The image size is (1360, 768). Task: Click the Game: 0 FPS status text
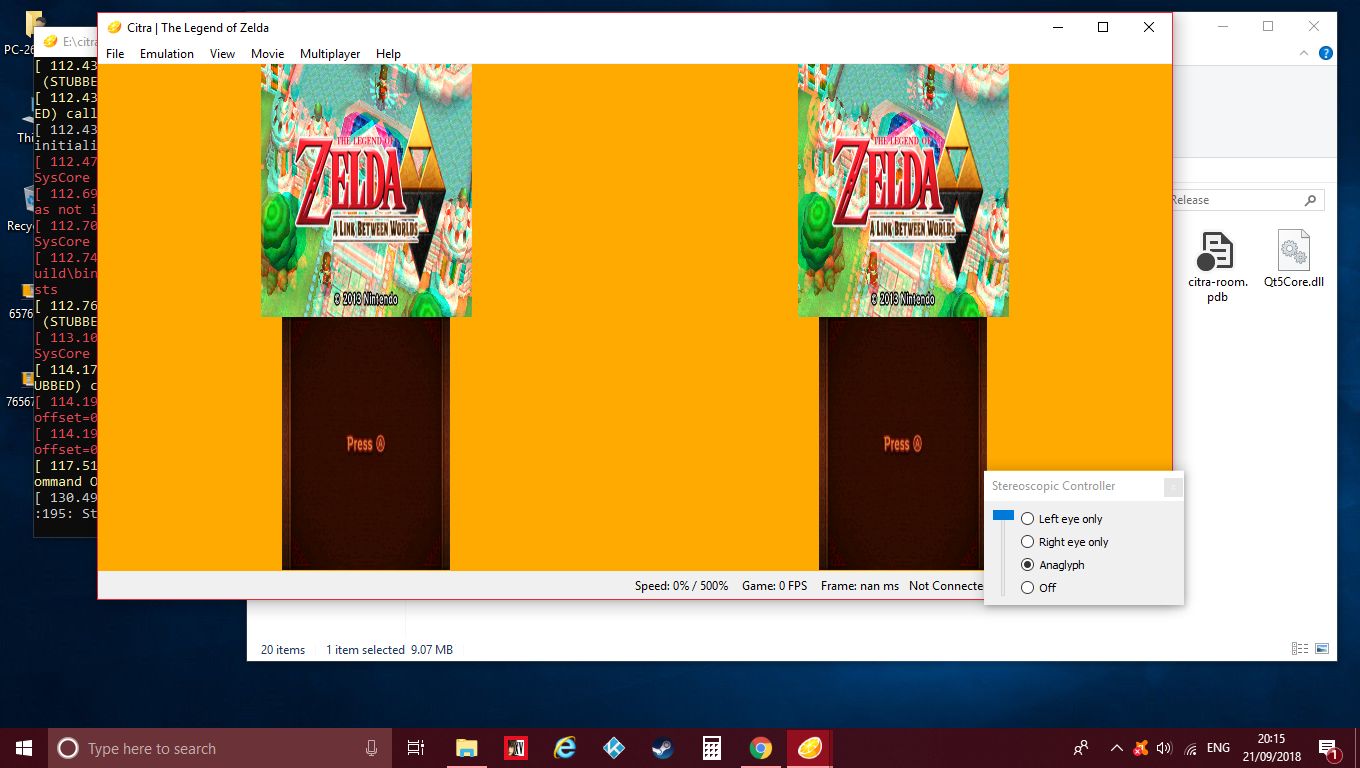[774, 586]
